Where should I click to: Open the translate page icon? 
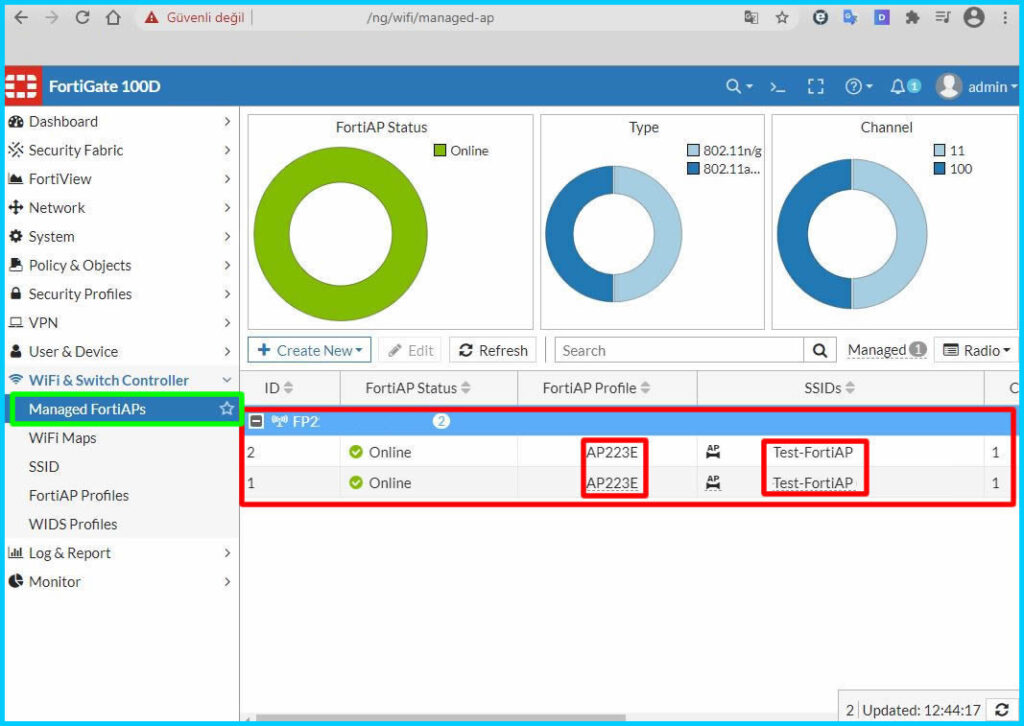[x=751, y=18]
